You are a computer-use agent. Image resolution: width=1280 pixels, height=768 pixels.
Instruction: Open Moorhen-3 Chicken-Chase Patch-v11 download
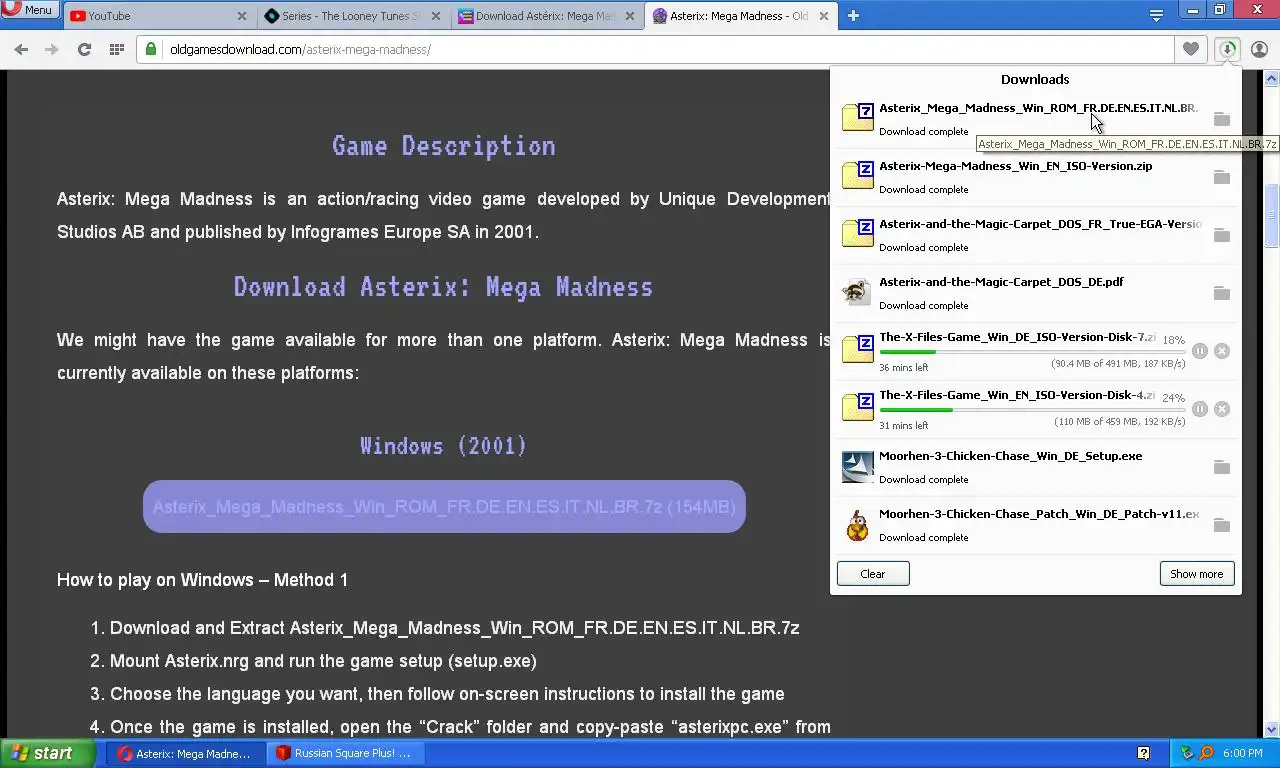[x=1035, y=525]
